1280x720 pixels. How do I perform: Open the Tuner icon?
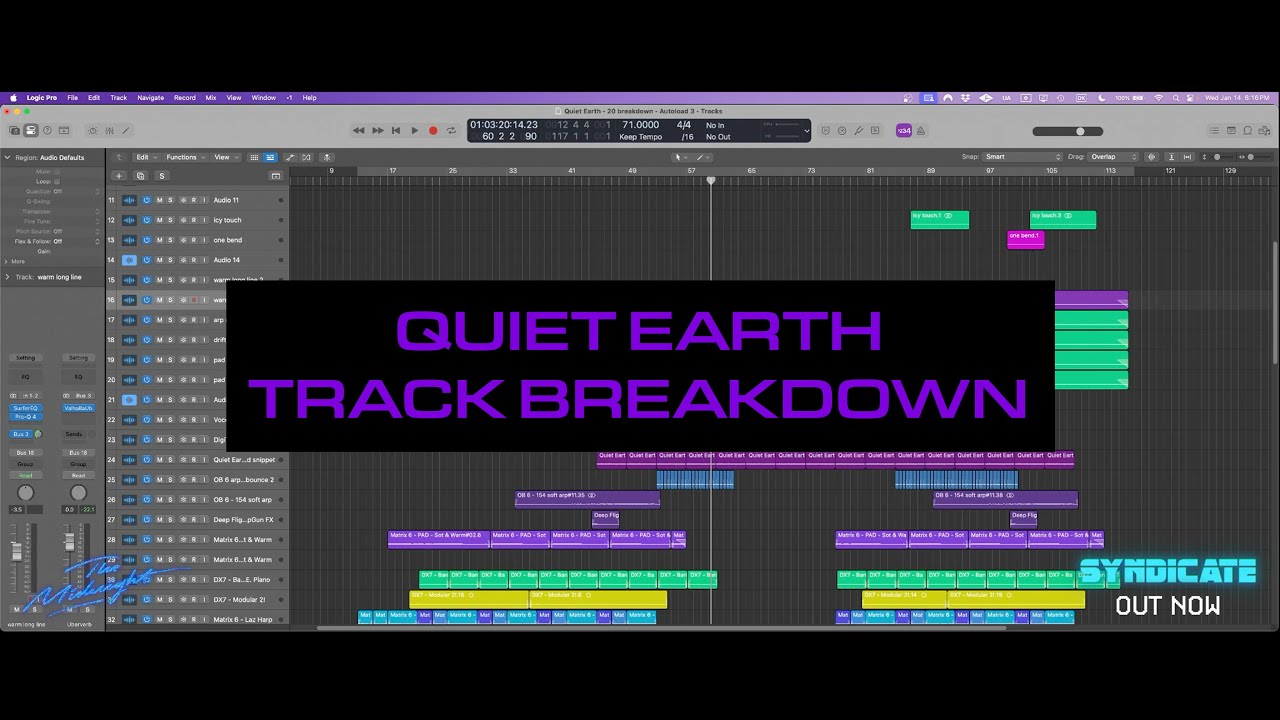pyautogui.click(x=858, y=130)
